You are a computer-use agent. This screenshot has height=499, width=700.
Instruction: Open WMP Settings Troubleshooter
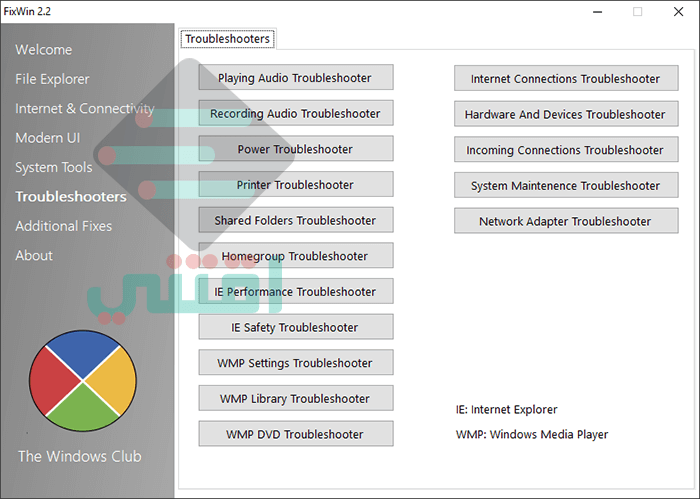pos(296,362)
